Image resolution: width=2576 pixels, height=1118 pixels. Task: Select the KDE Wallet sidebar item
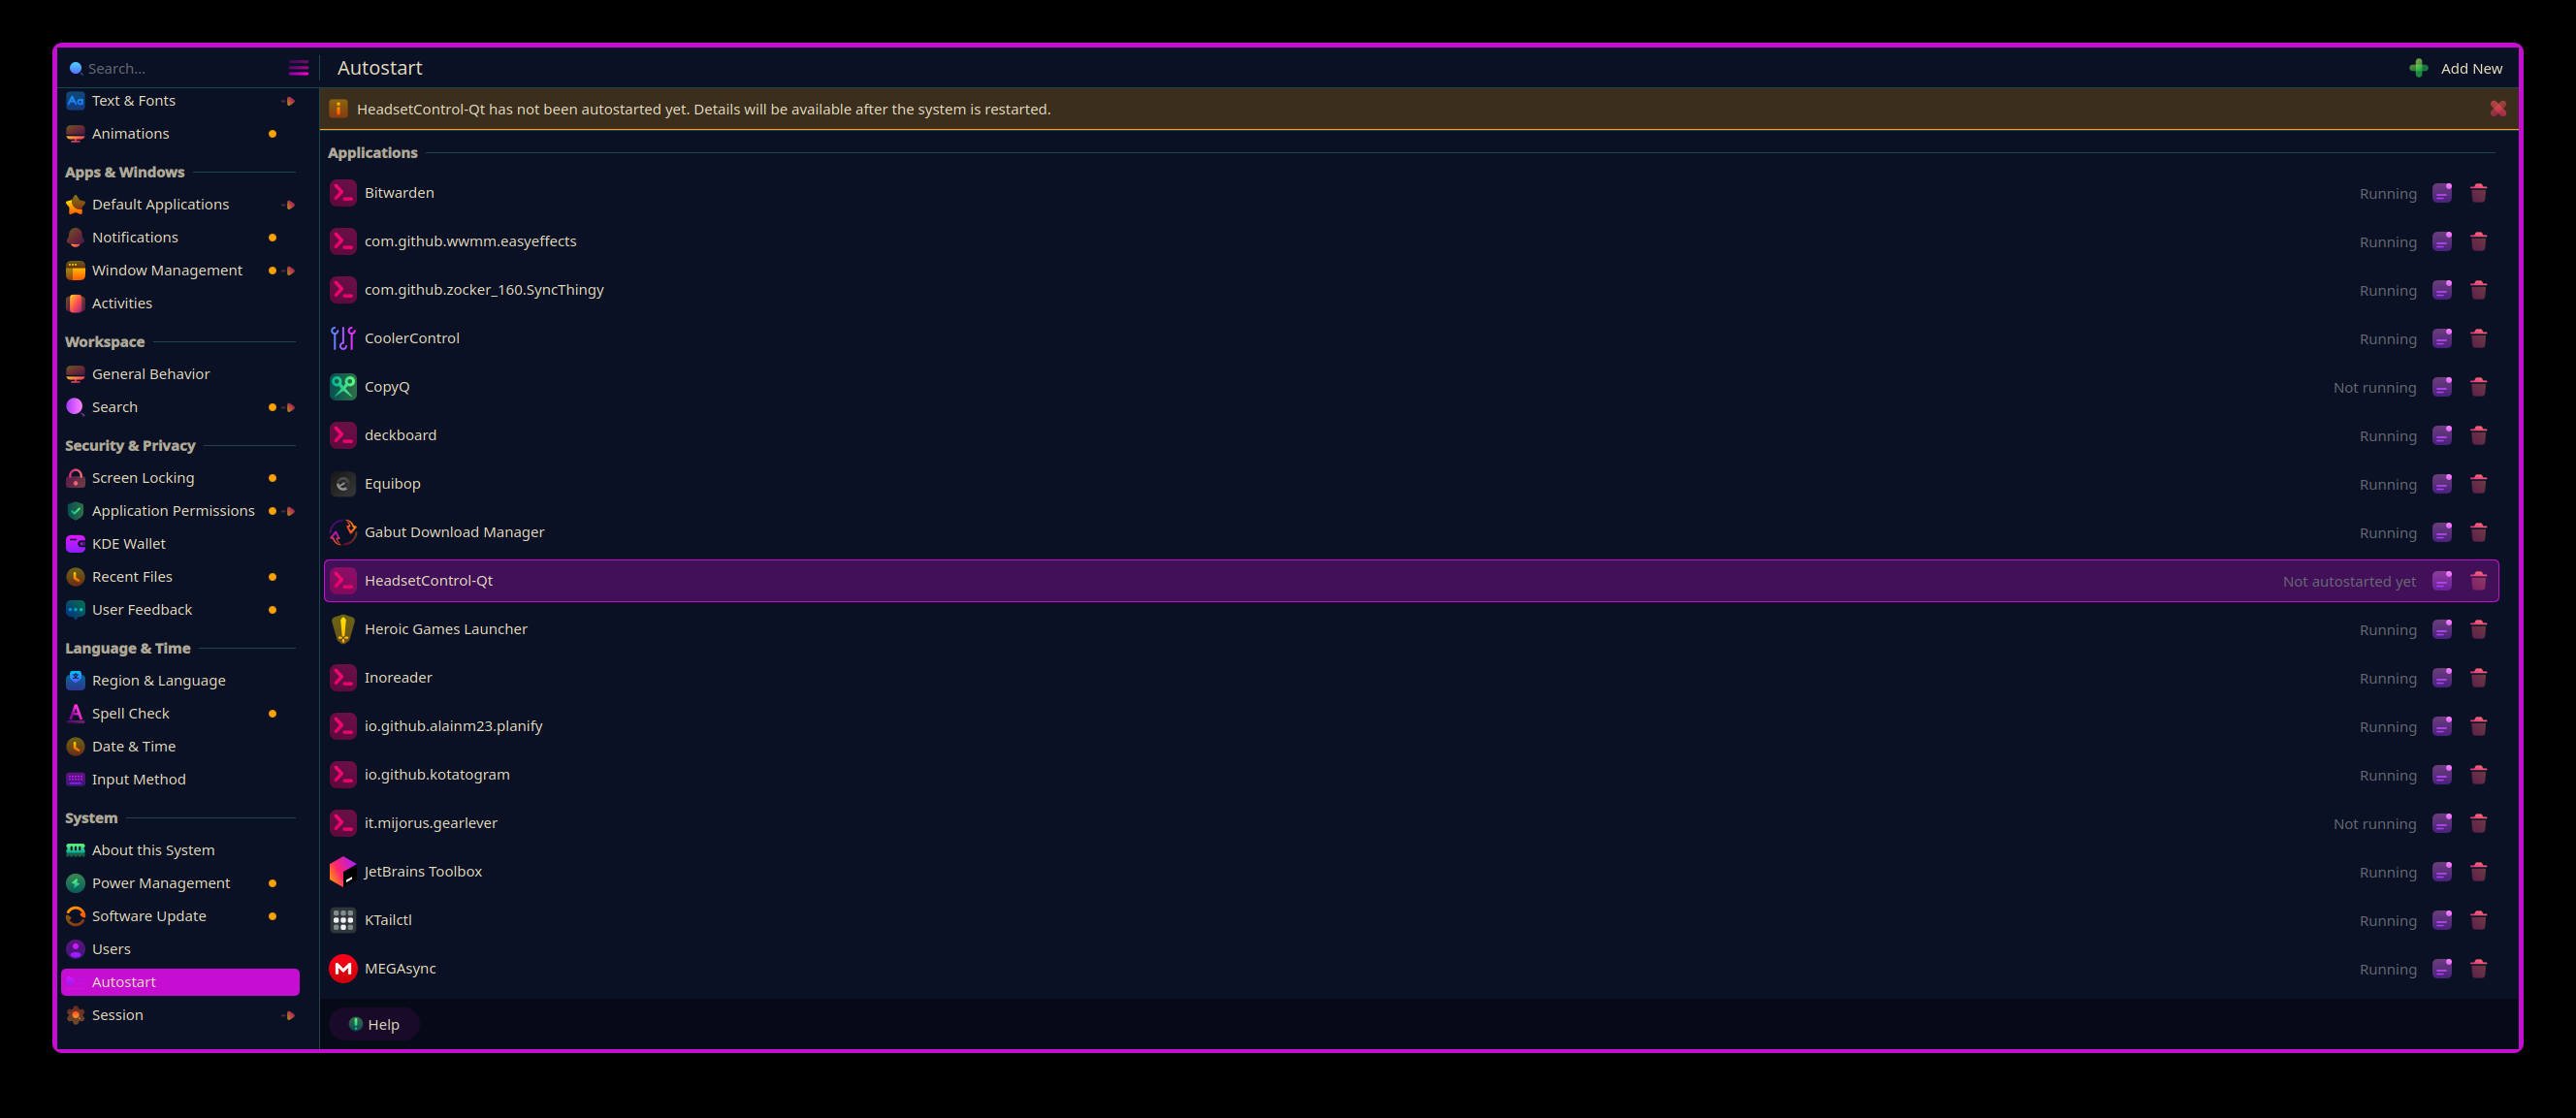coord(129,544)
